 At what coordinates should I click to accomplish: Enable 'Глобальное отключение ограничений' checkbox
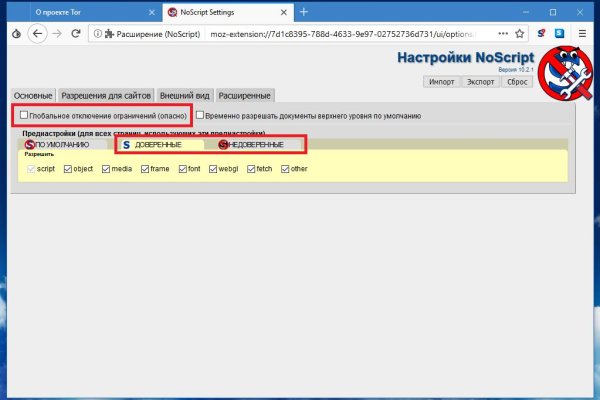tap(25, 115)
